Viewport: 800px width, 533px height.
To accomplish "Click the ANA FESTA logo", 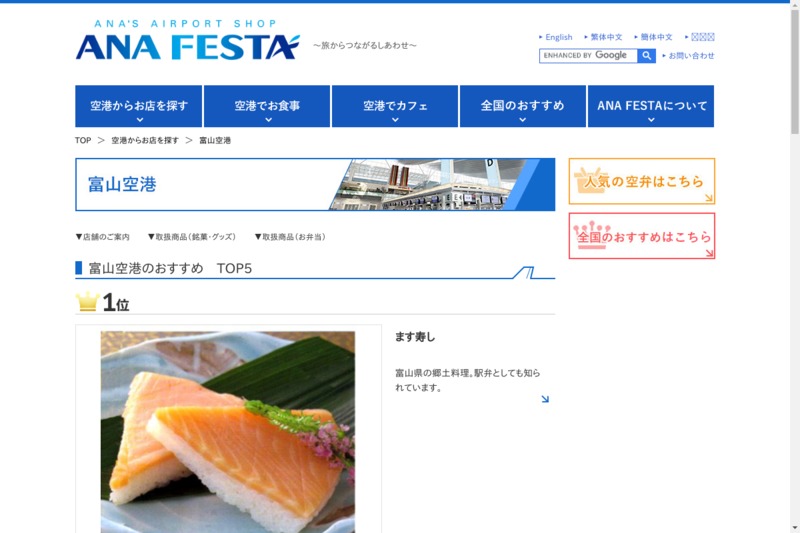I will pos(187,40).
